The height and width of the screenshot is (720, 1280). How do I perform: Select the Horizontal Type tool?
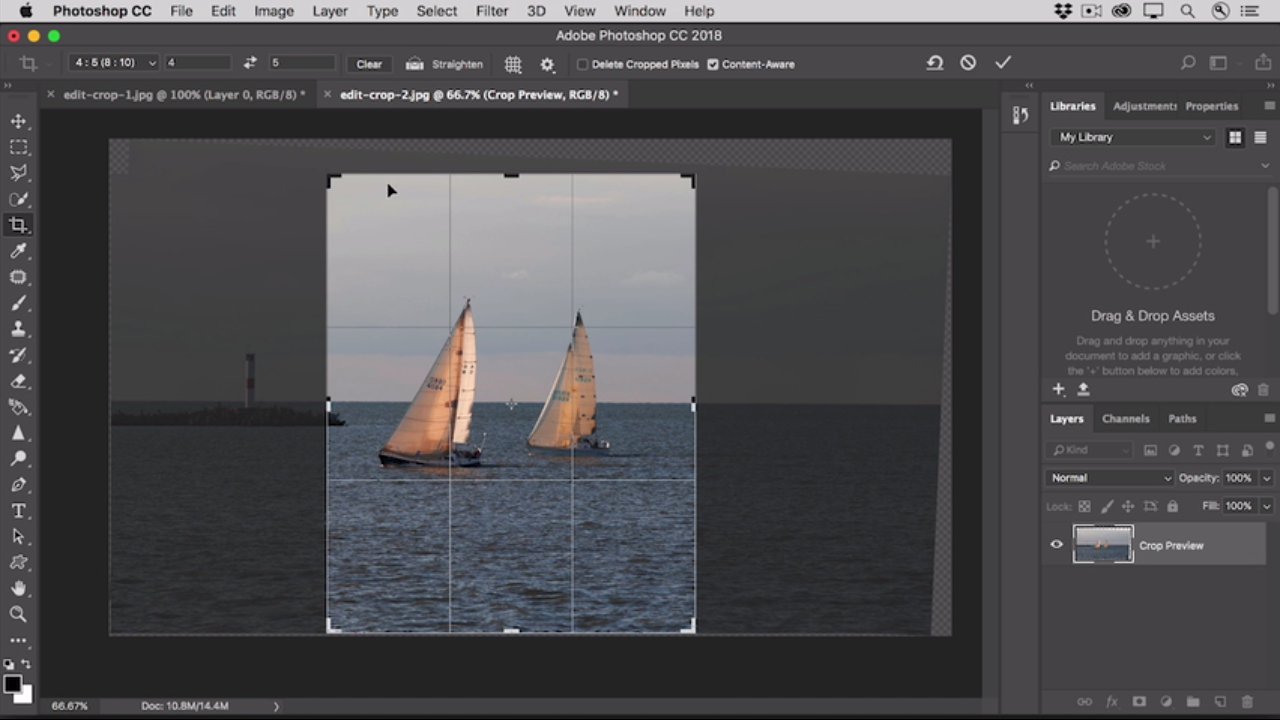pyautogui.click(x=18, y=511)
